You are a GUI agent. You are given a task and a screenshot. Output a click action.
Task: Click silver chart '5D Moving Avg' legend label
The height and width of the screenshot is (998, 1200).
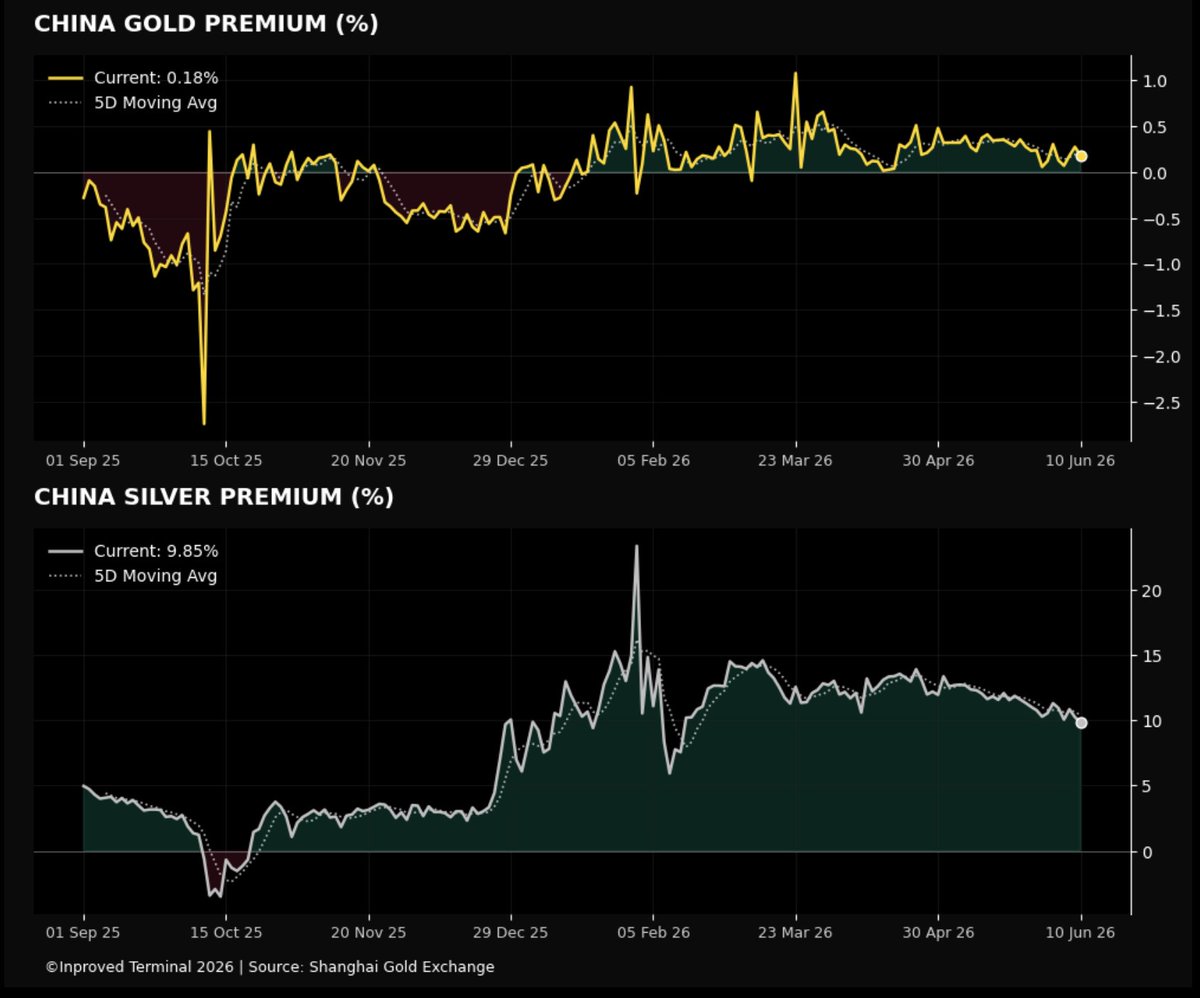click(x=156, y=576)
